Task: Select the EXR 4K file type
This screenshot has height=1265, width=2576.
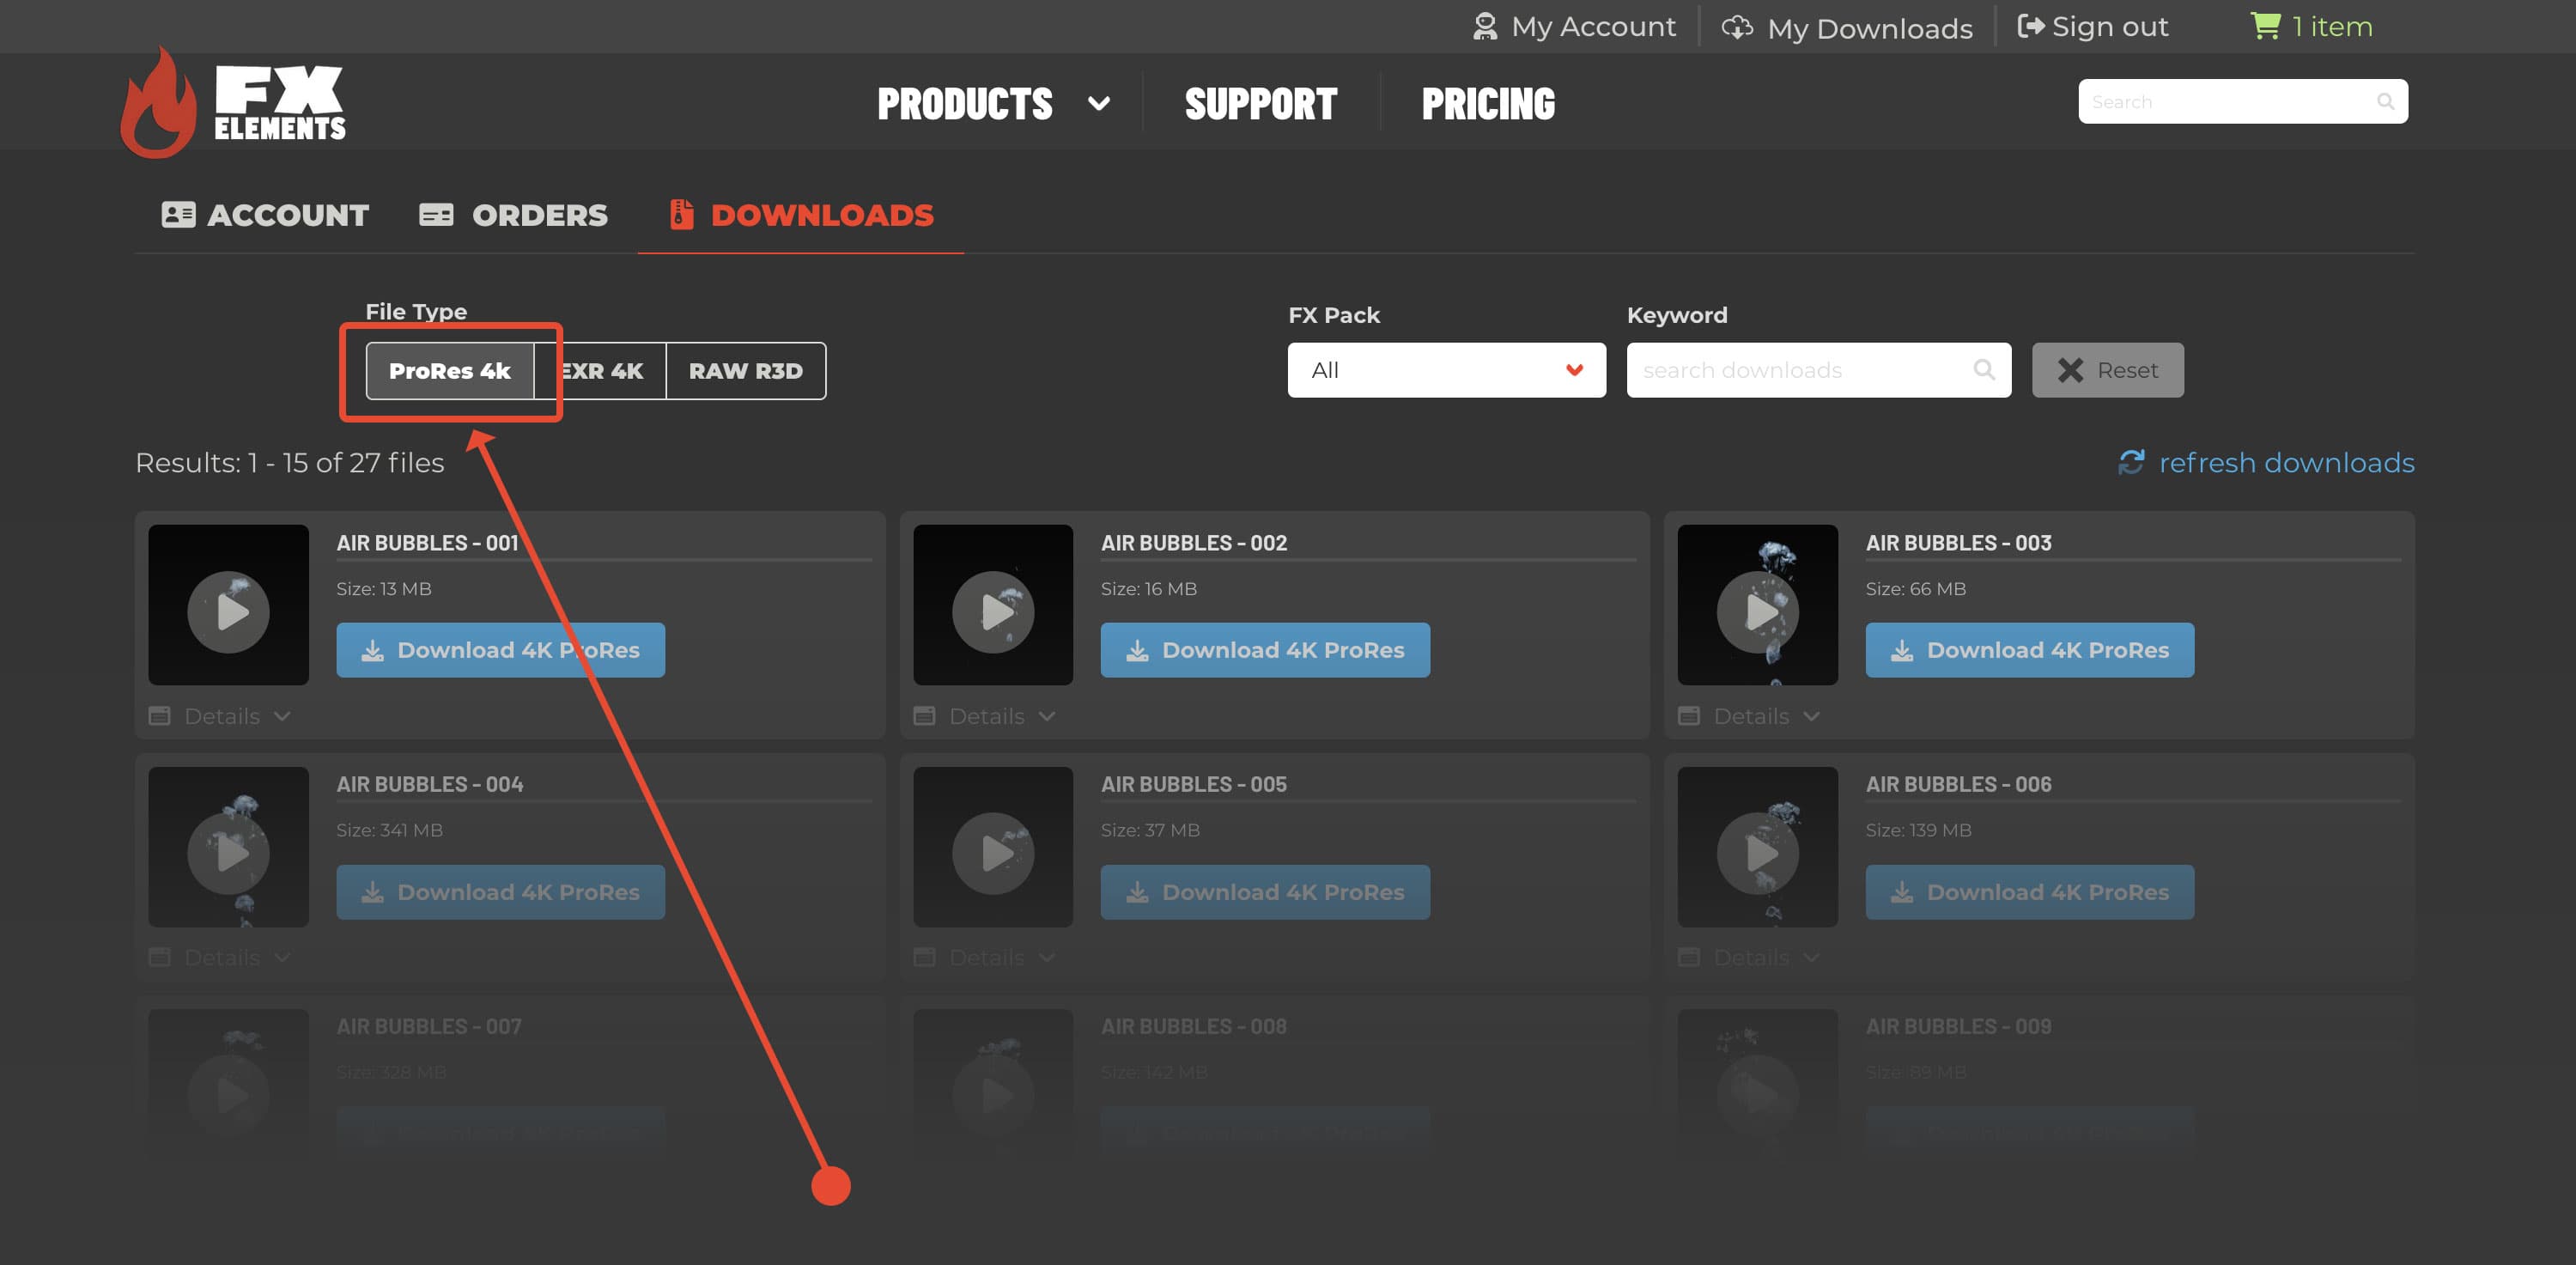Action: (600, 370)
